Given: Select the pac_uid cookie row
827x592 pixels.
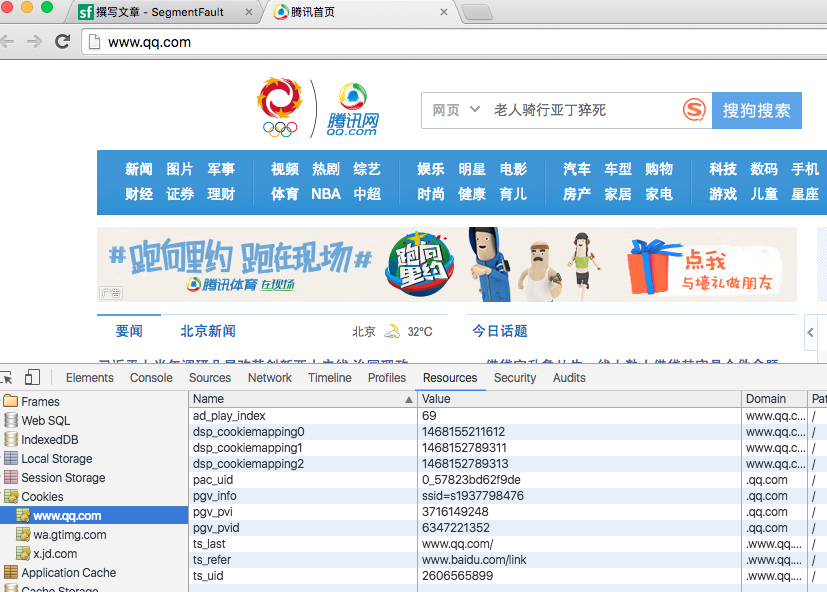Looking at the screenshot, I should click(506, 480).
